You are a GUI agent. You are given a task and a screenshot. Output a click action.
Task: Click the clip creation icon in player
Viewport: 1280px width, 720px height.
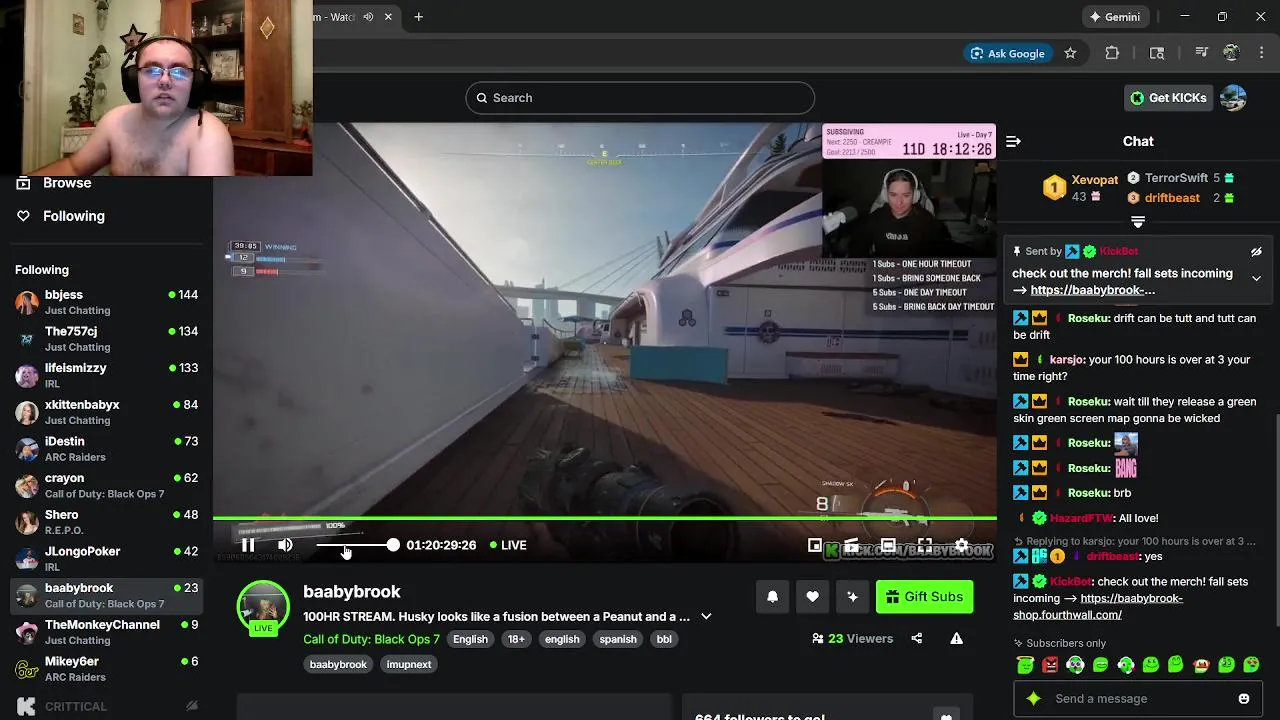click(x=851, y=545)
